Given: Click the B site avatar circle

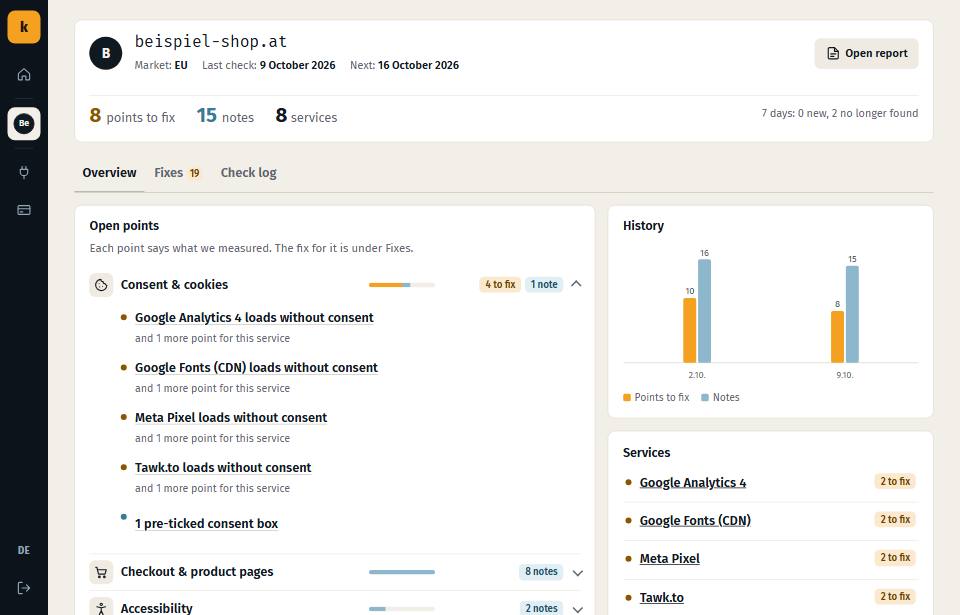Looking at the screenshot, I should click(106, 53).
